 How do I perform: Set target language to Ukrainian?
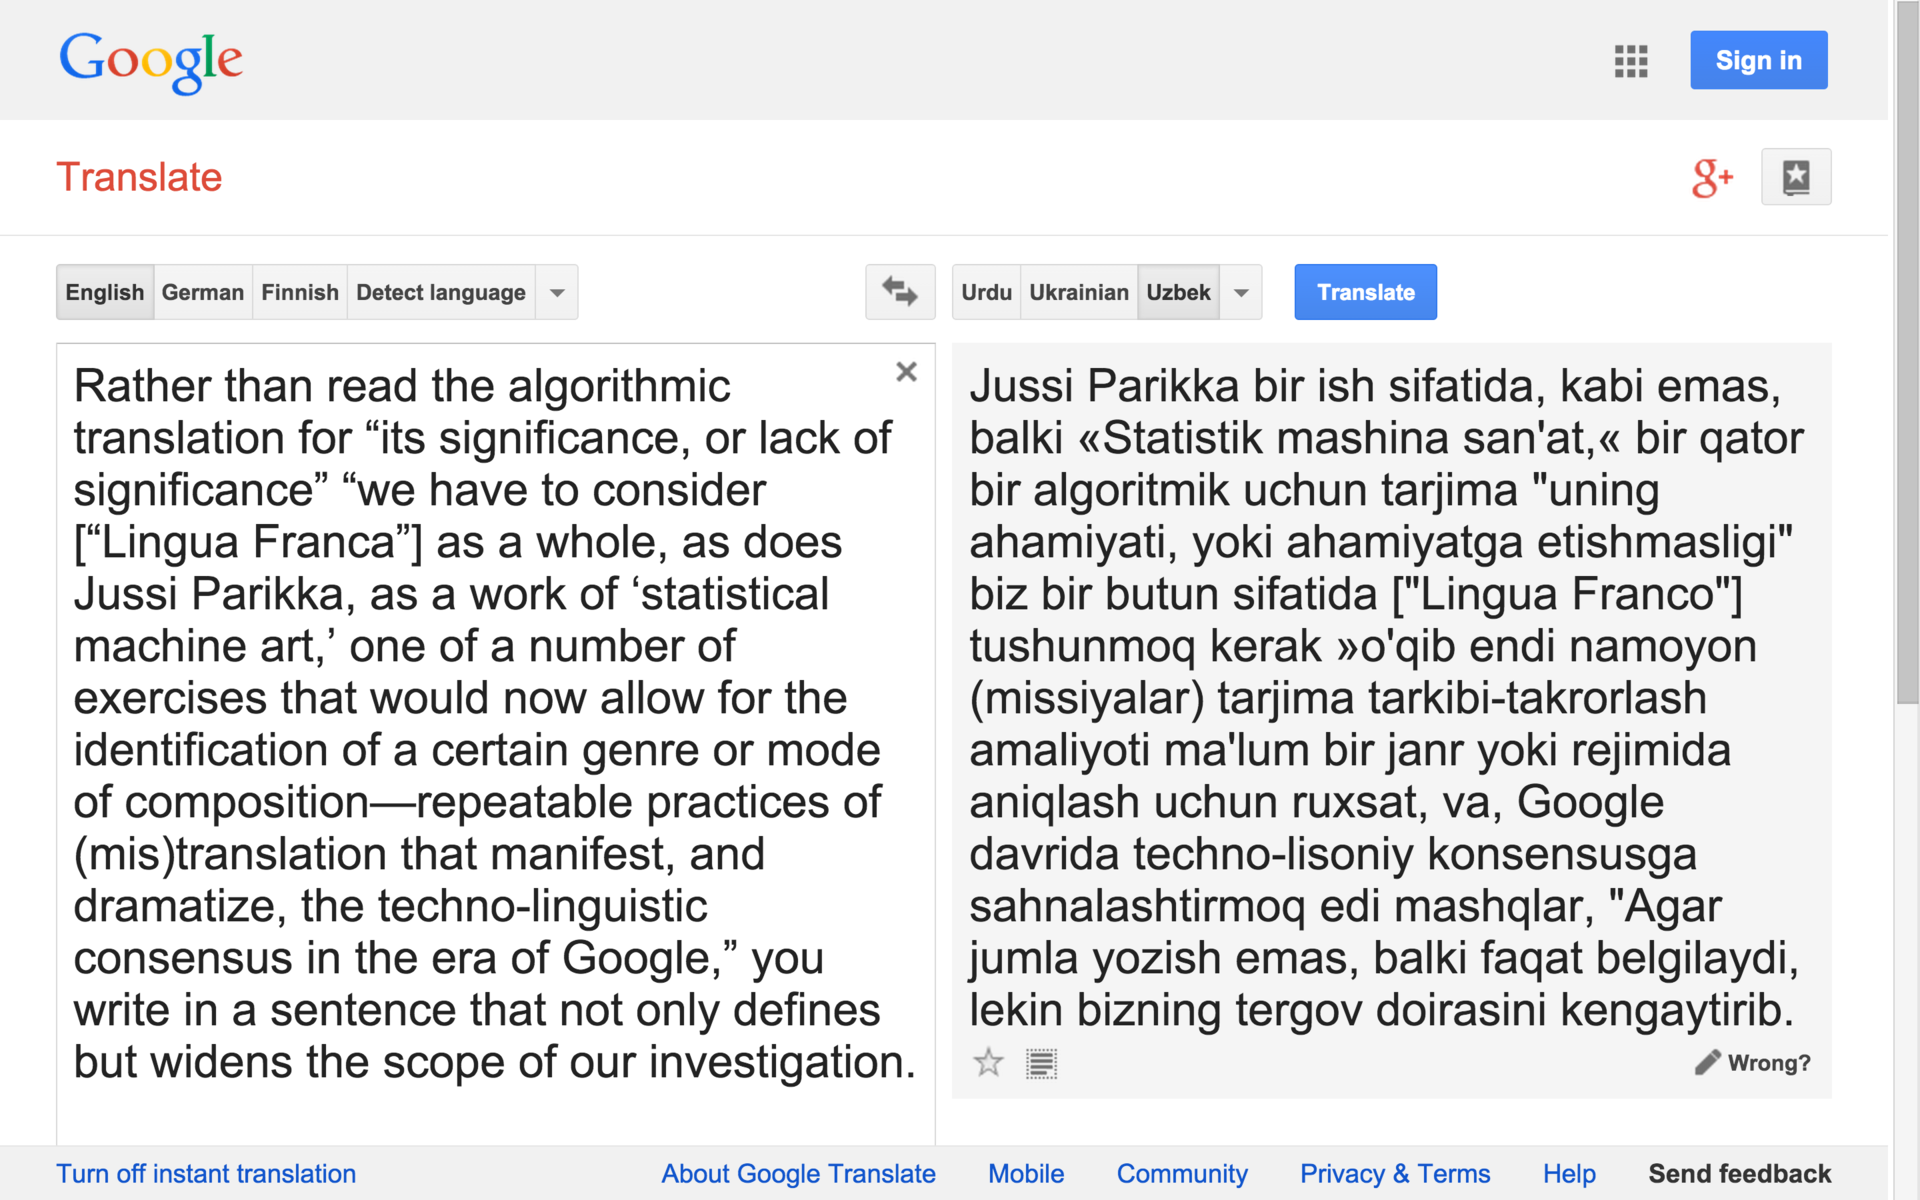1078,292
